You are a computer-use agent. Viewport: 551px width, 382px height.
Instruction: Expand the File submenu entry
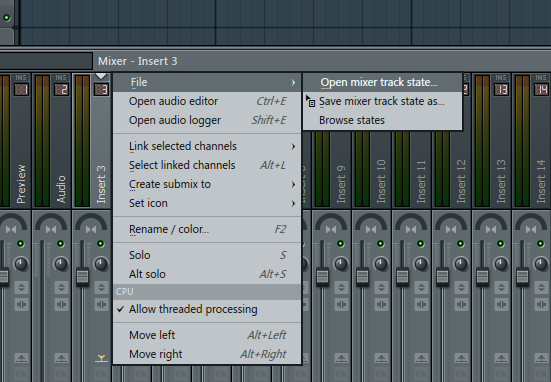tap(207, 82)
